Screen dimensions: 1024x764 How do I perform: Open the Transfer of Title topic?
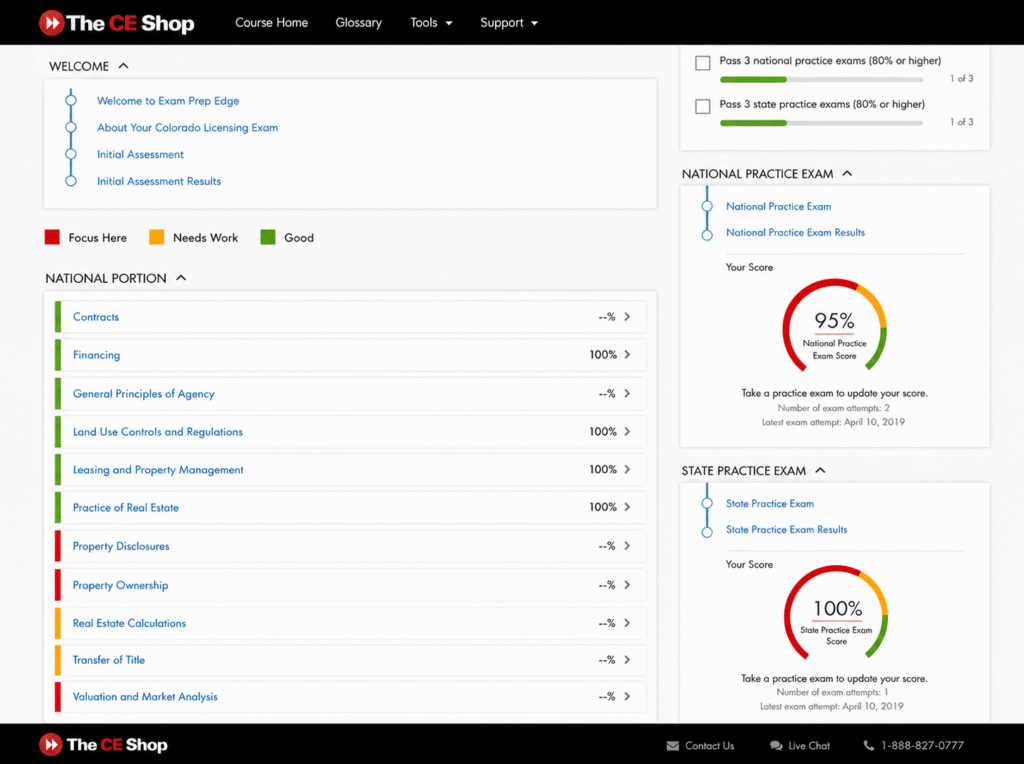109,660
